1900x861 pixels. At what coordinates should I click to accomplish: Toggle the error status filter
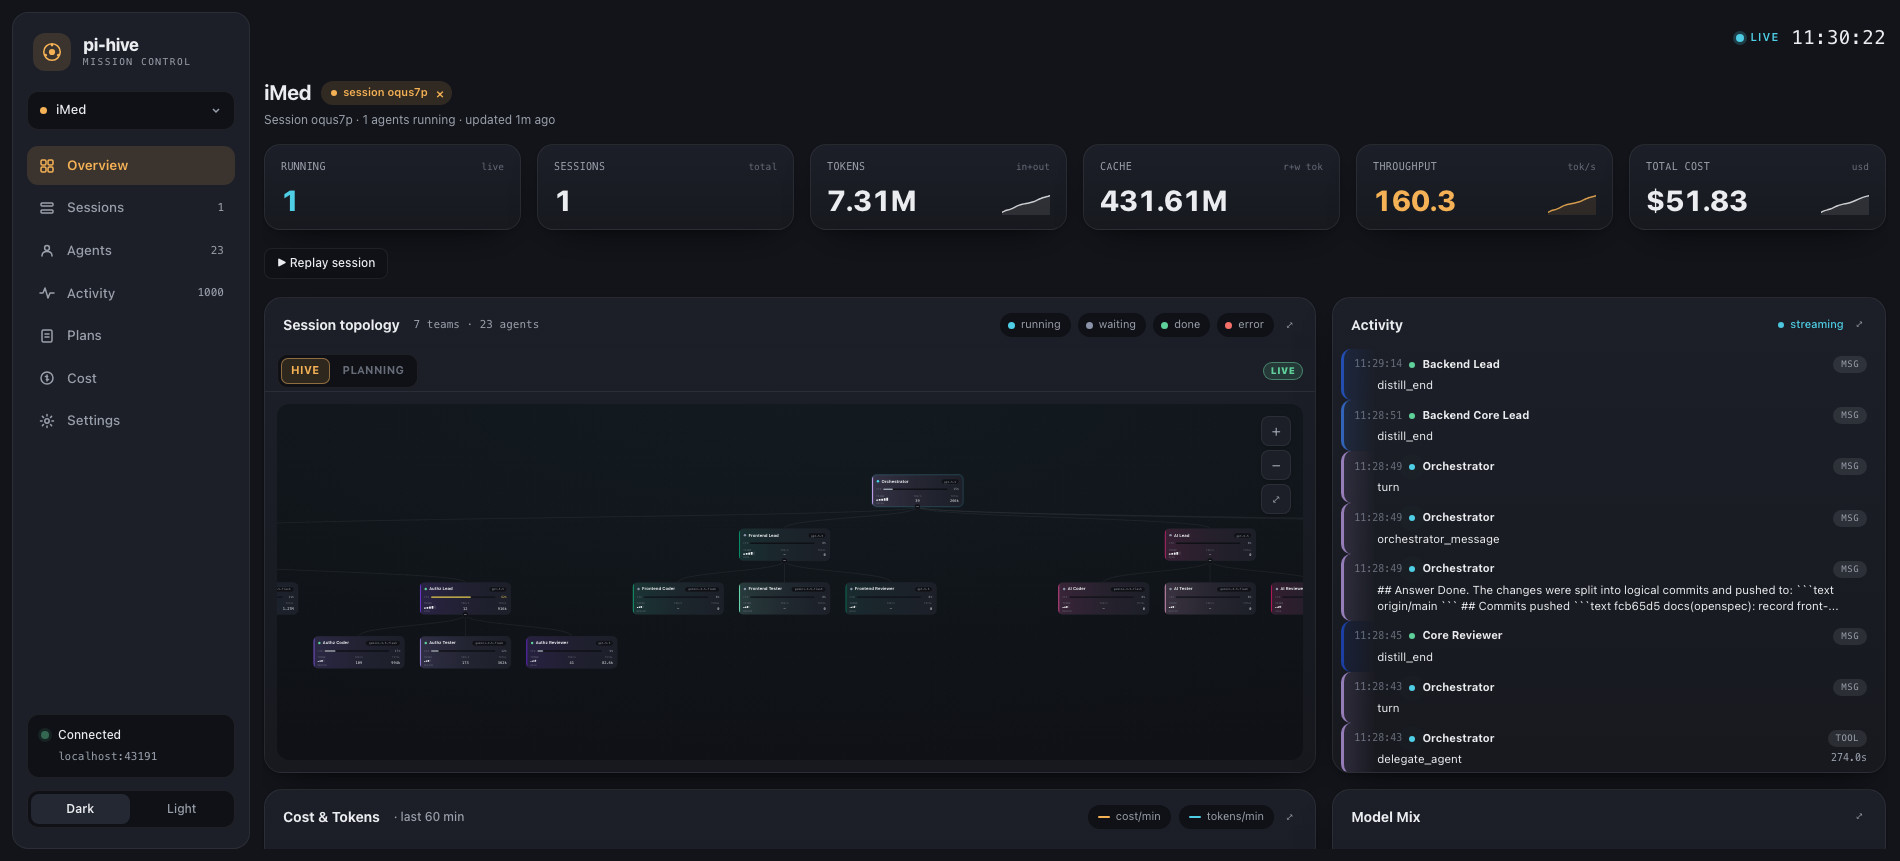point(1245,325)
